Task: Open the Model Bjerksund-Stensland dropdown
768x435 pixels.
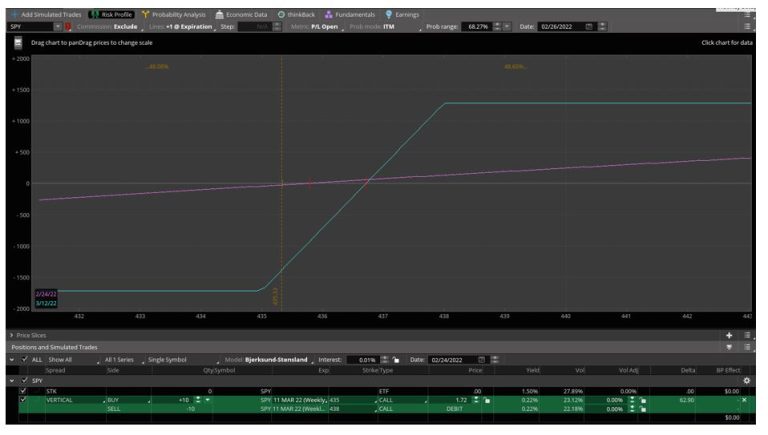Action: [x=269, y=360]
